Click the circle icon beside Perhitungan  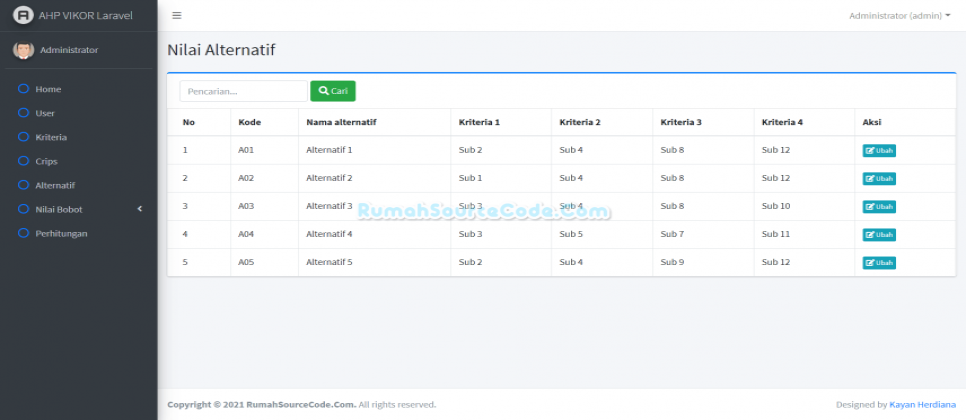point(23,233)
